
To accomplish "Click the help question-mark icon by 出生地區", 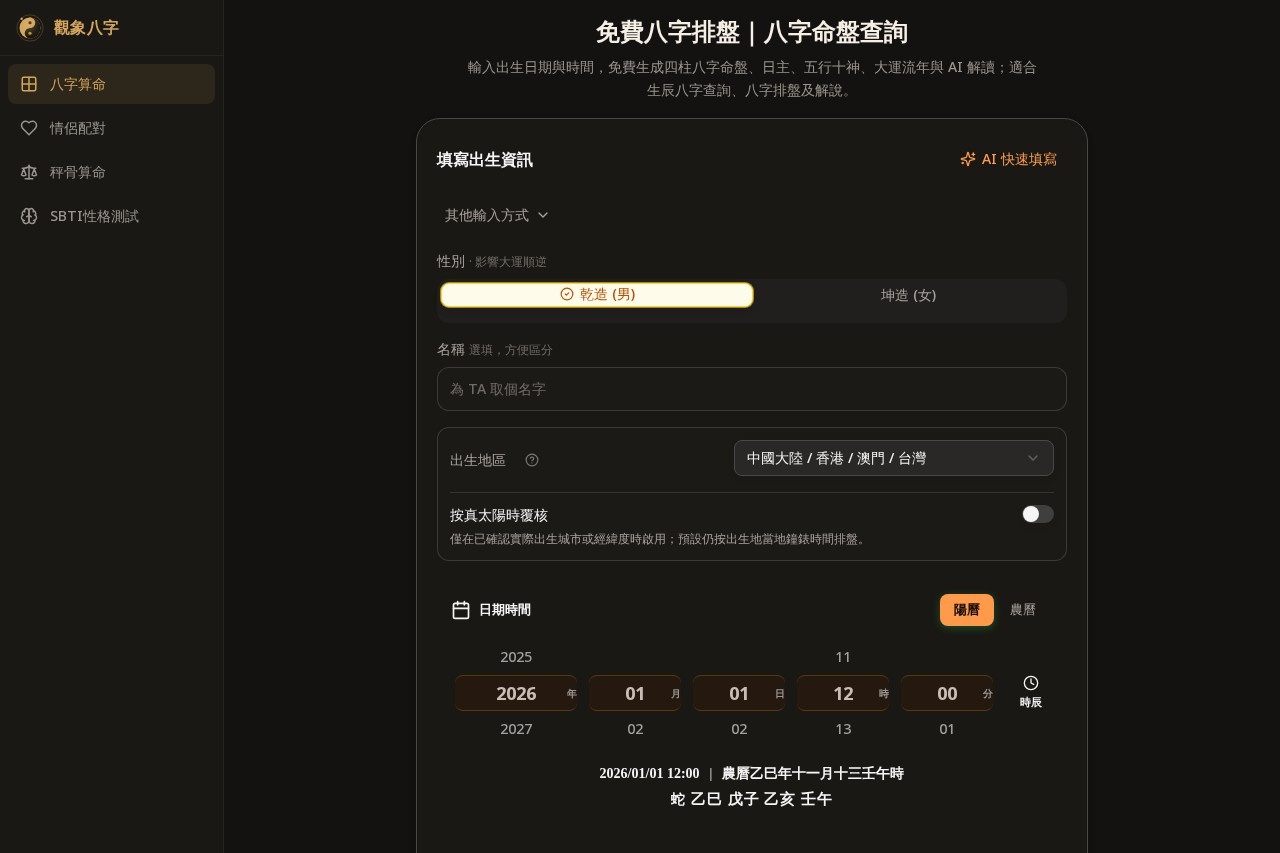I will pos(532,460).
